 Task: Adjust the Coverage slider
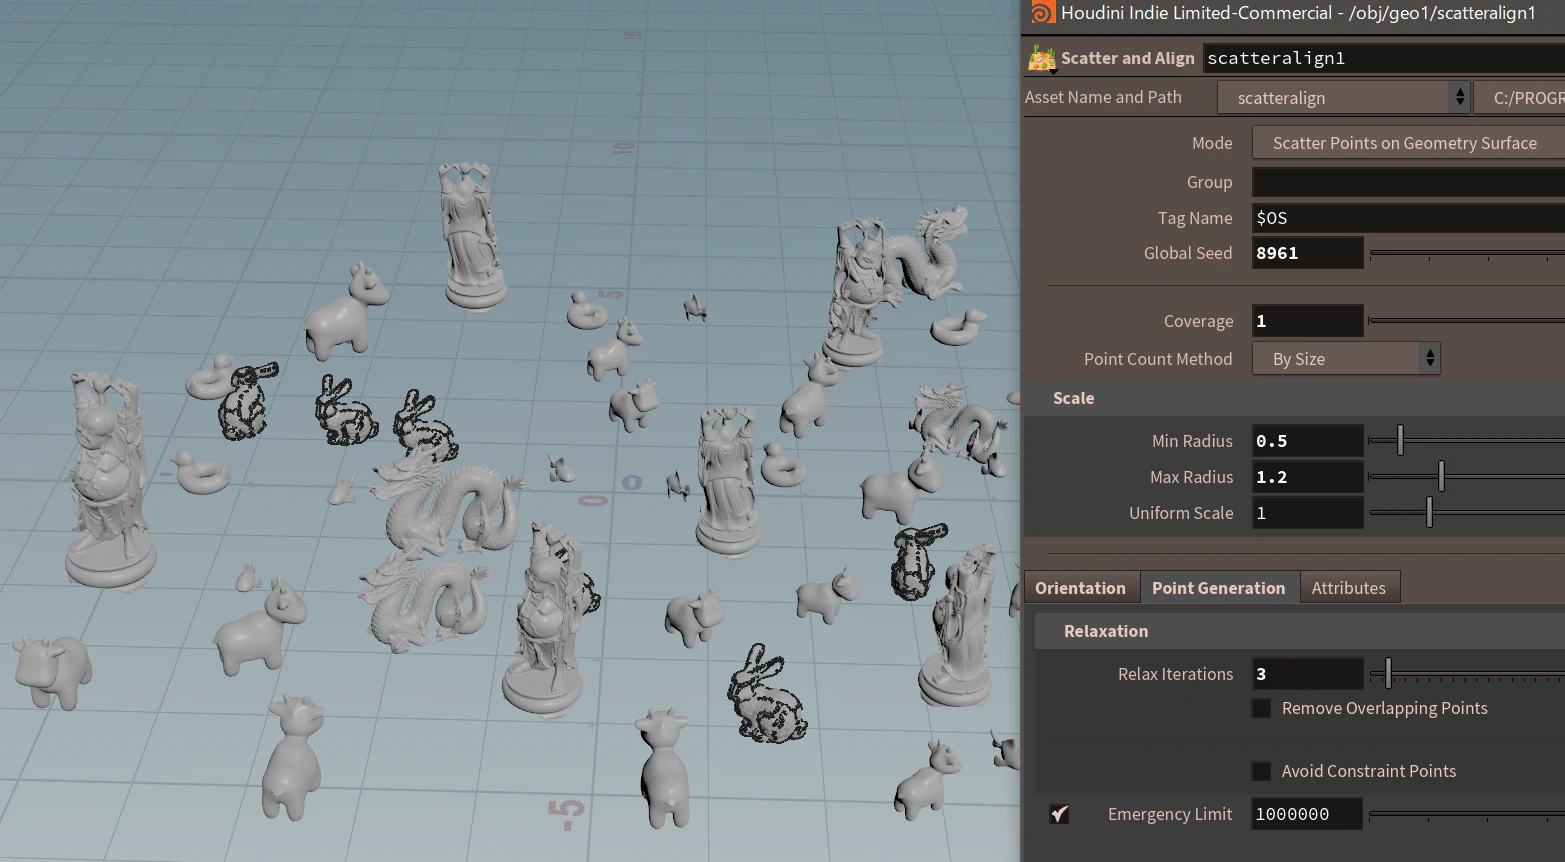point(1467,321)
